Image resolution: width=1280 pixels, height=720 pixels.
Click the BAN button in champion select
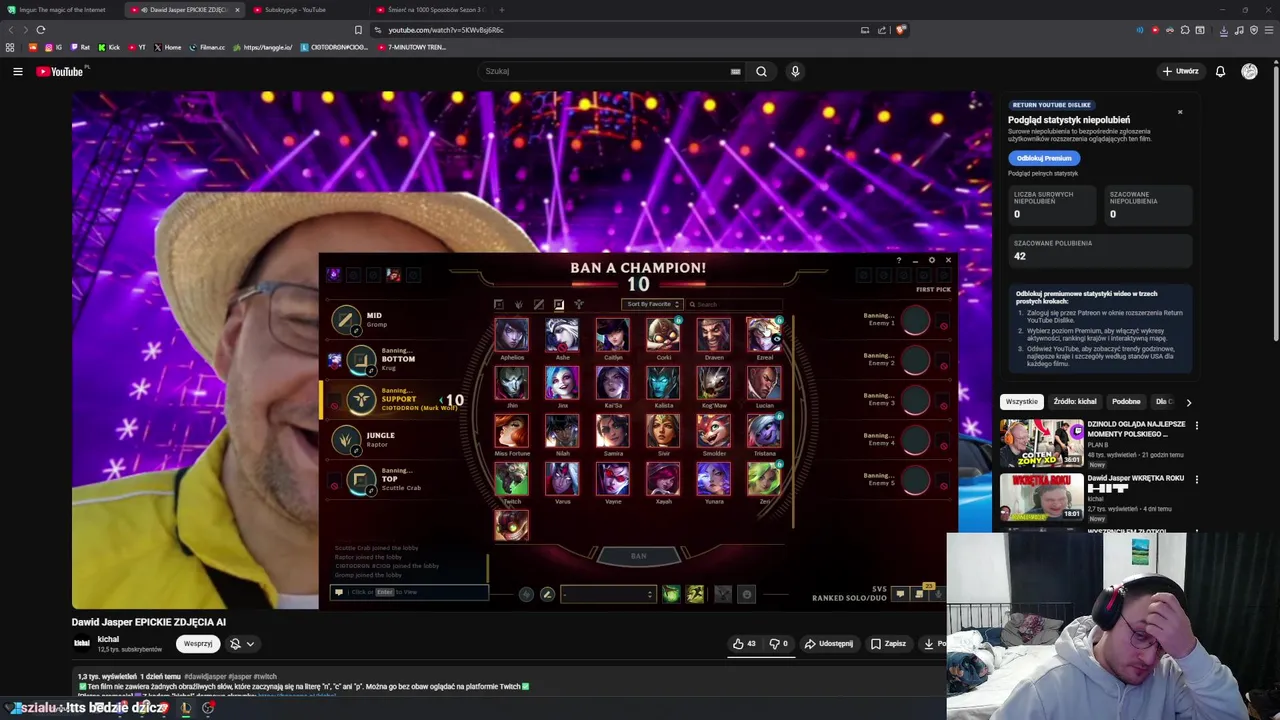pos(638,556)
